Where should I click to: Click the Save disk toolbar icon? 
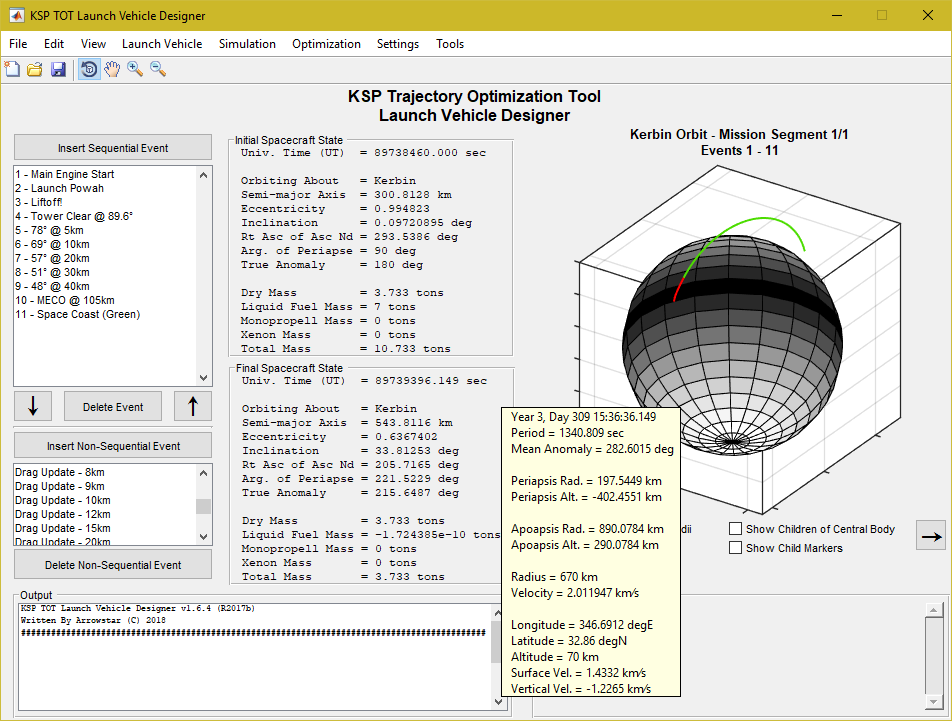tap(58, 69)
